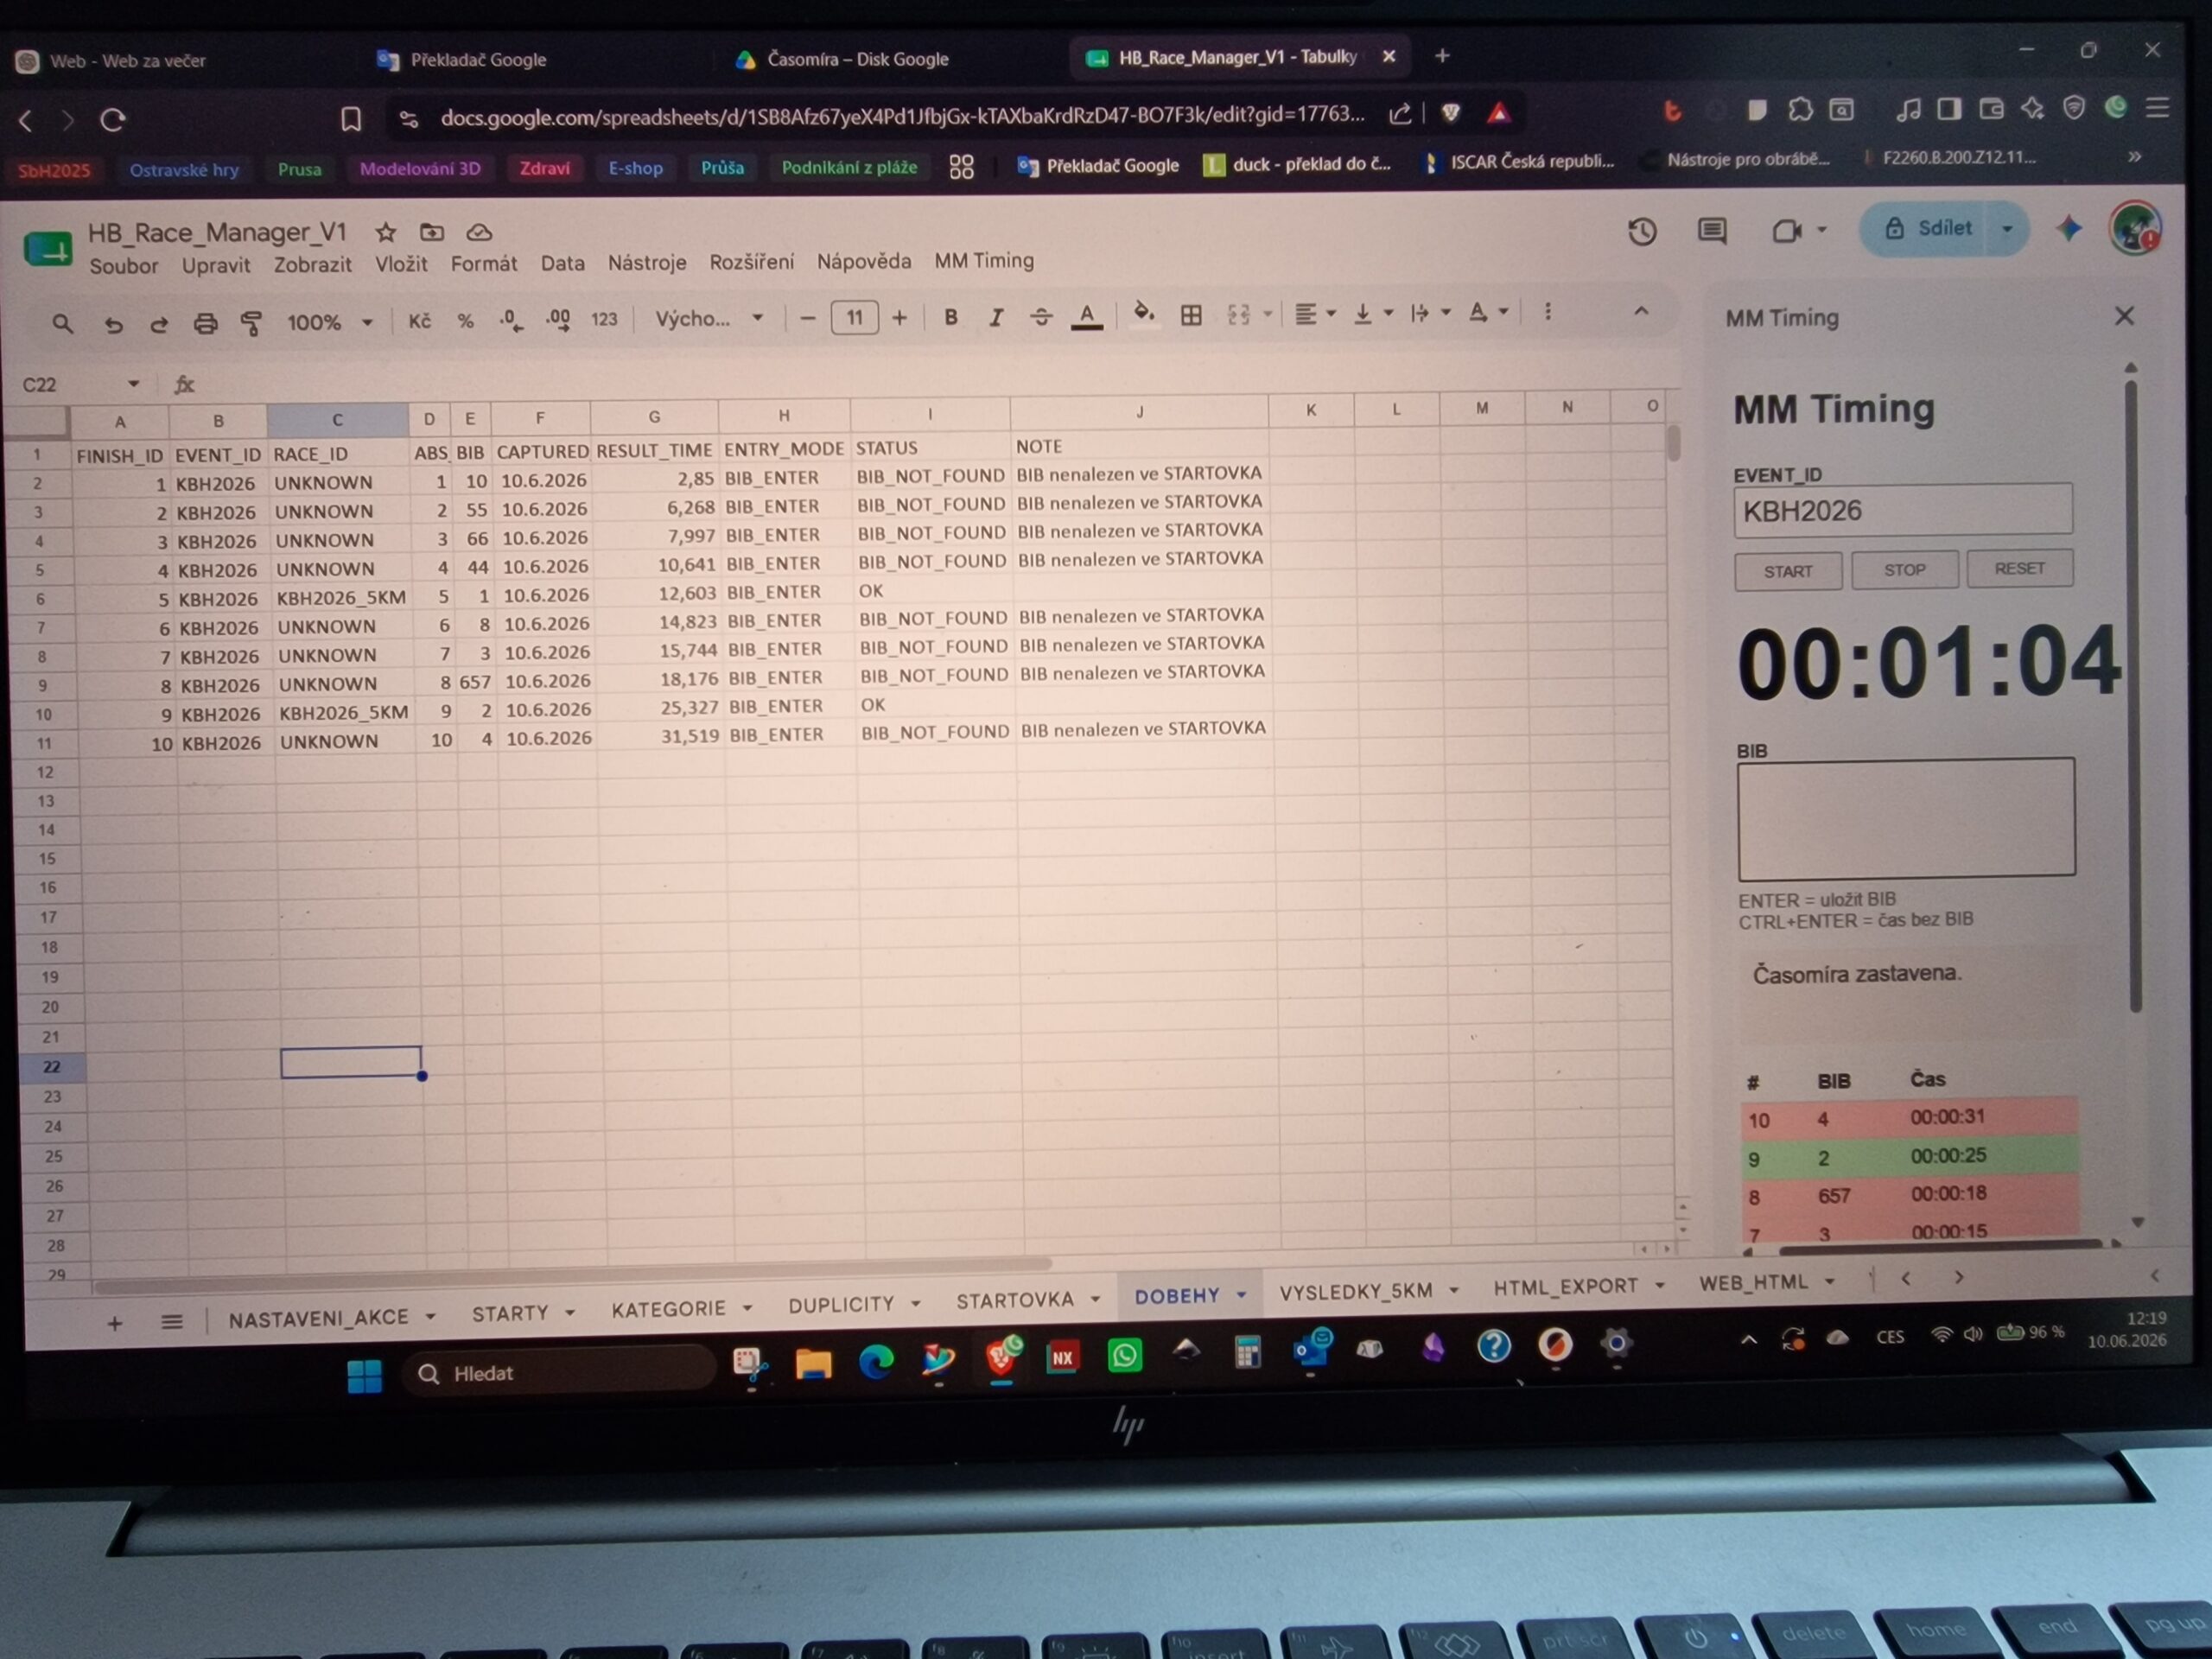Viewport: 2212px width, 1659px height.
Task: Open the cell borders tool
Action: pyautogui.click(x=1190, y=315)
